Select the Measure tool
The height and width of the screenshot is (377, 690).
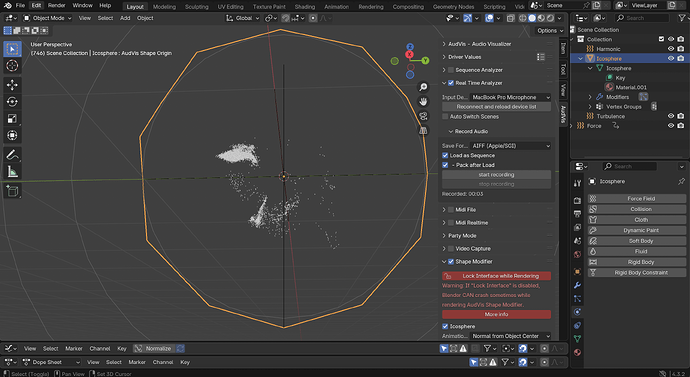12,172
